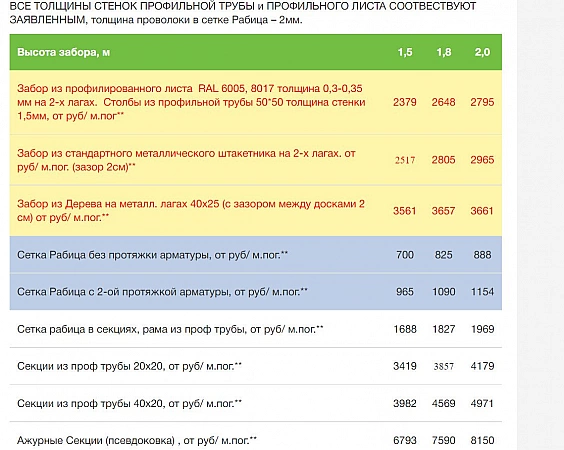Click the profiled sheet fence row description
This screenshot has height=450, width=564.
[x=191, y=102]
